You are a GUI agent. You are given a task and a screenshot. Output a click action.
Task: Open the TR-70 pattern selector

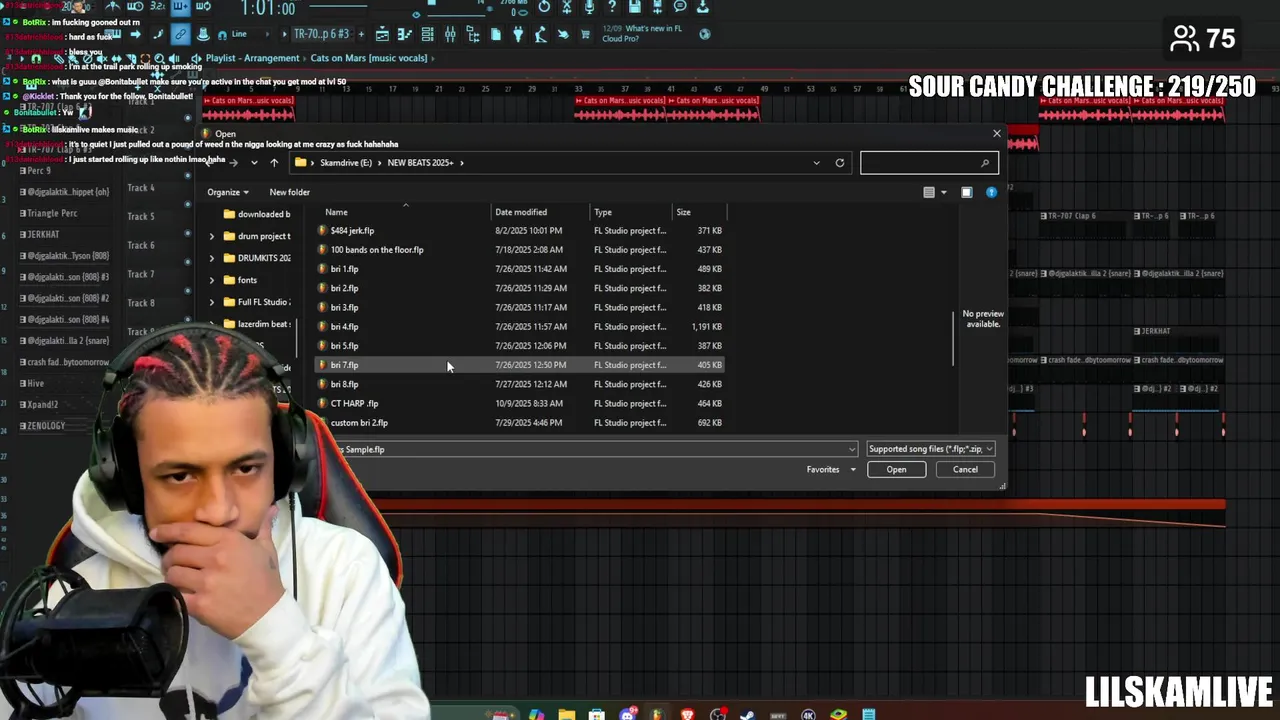pos(323,34)
